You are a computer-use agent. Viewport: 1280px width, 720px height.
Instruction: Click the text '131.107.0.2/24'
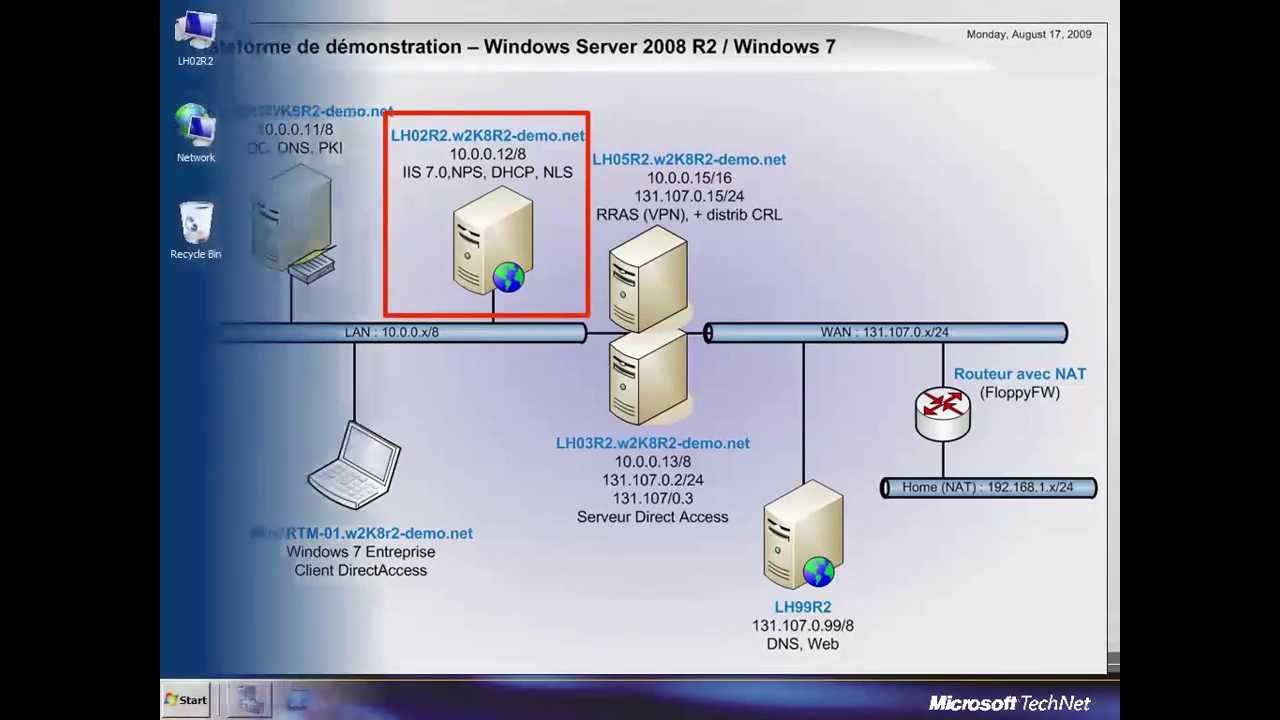tap(653, 480)
